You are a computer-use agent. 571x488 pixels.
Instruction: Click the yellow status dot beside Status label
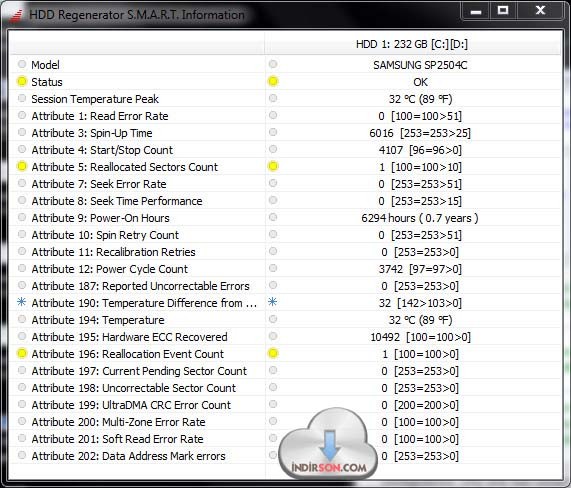tap(22, 82)
